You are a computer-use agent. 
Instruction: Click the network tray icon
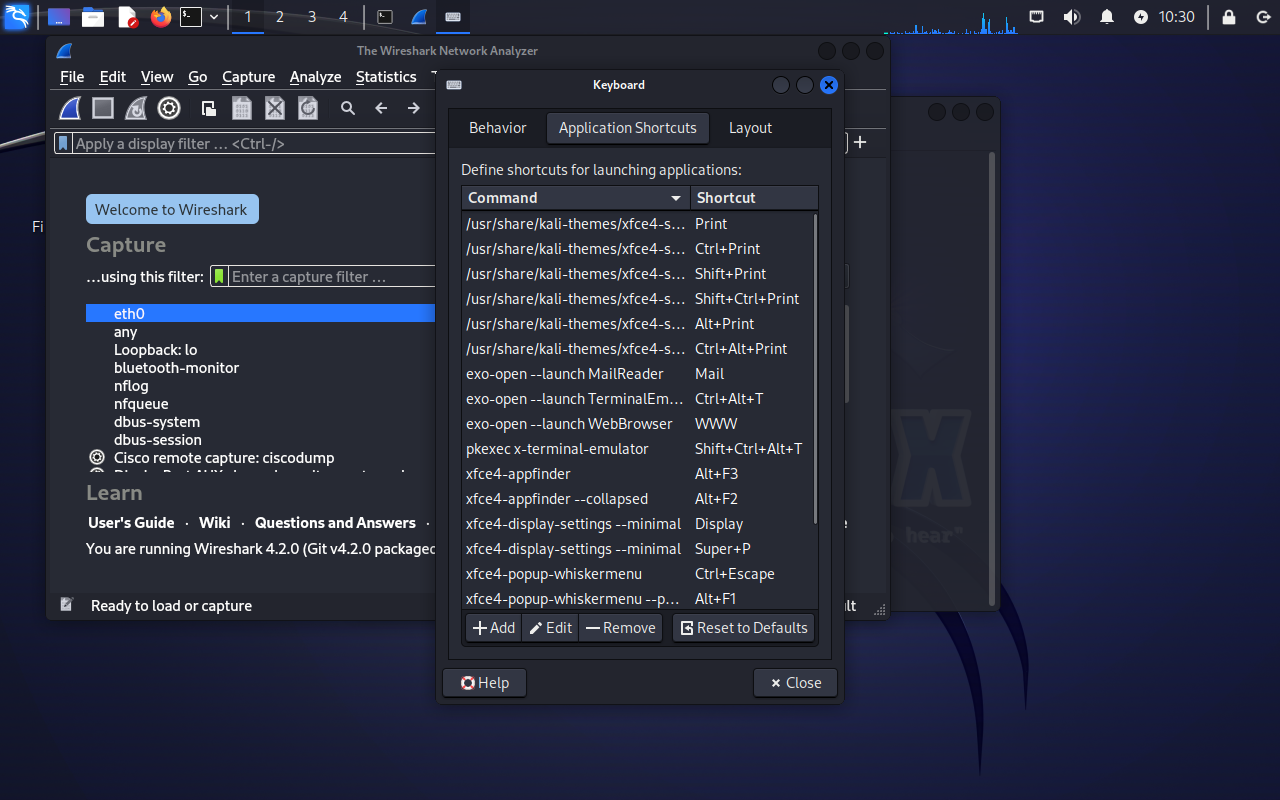tap(1037, 17)
